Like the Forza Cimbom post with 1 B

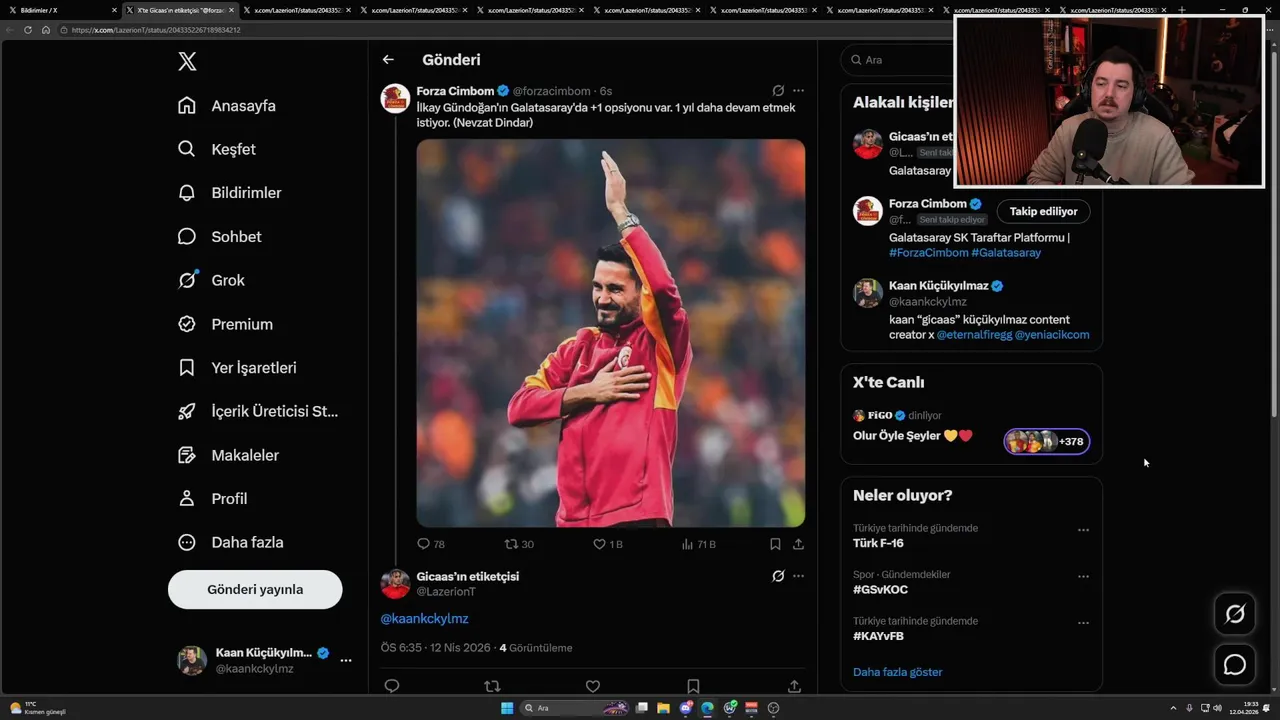click(608, 544)
